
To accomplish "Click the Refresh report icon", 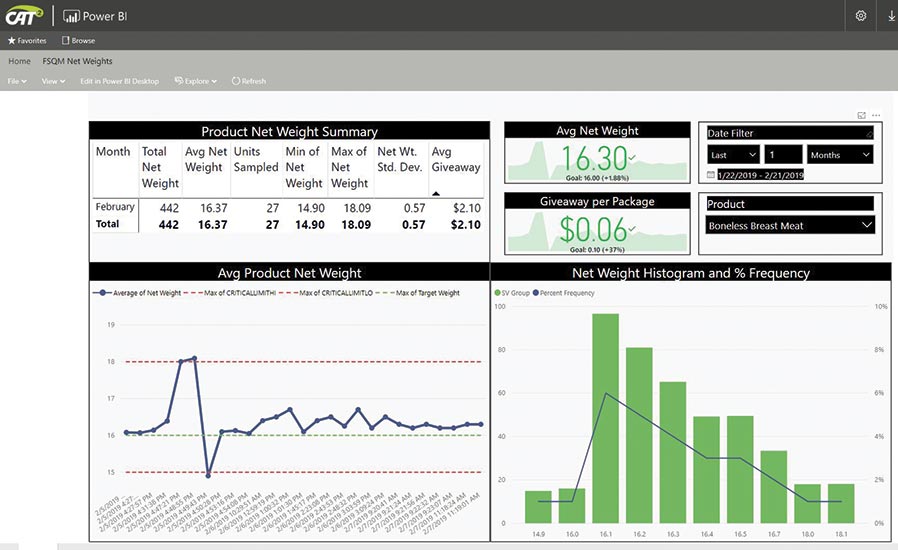I will coord(236,81).
